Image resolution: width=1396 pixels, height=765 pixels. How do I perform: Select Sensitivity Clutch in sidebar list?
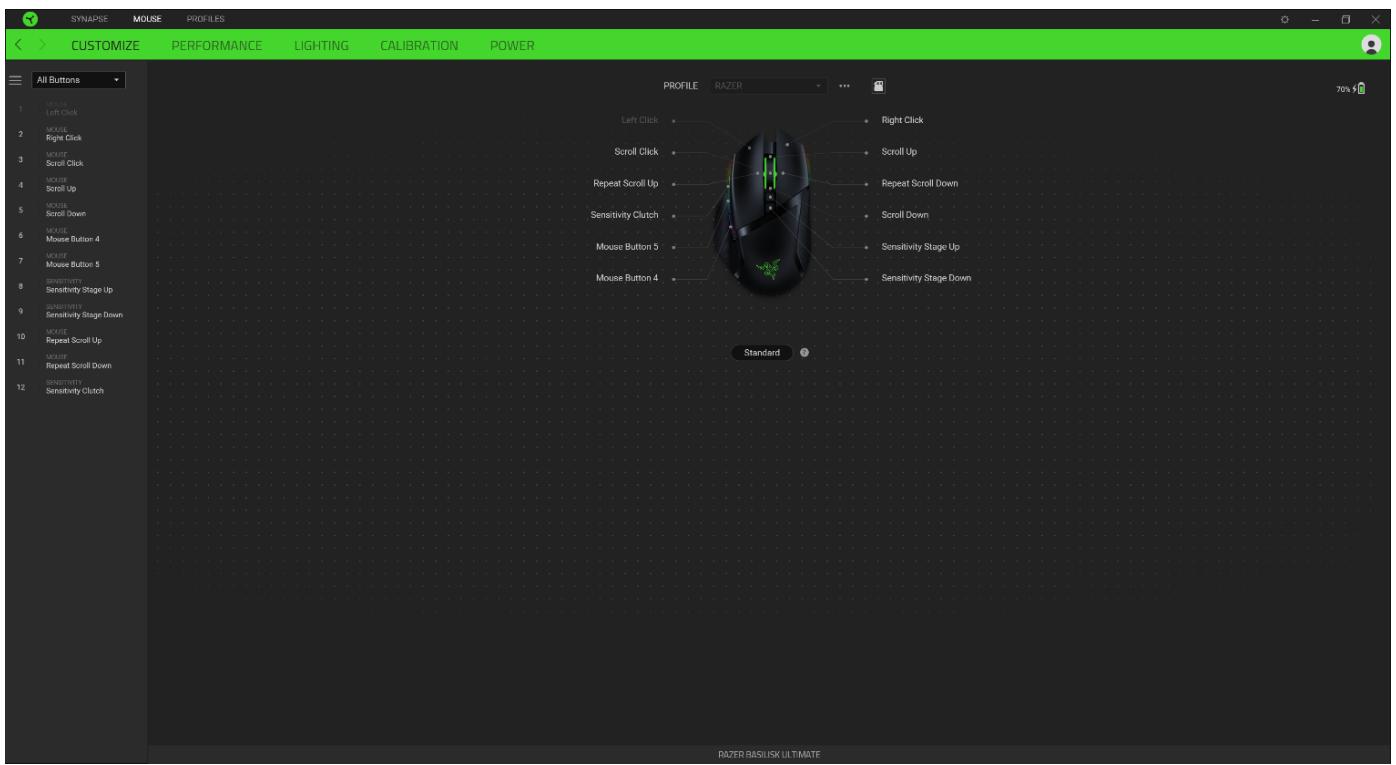tap(75, 389)
